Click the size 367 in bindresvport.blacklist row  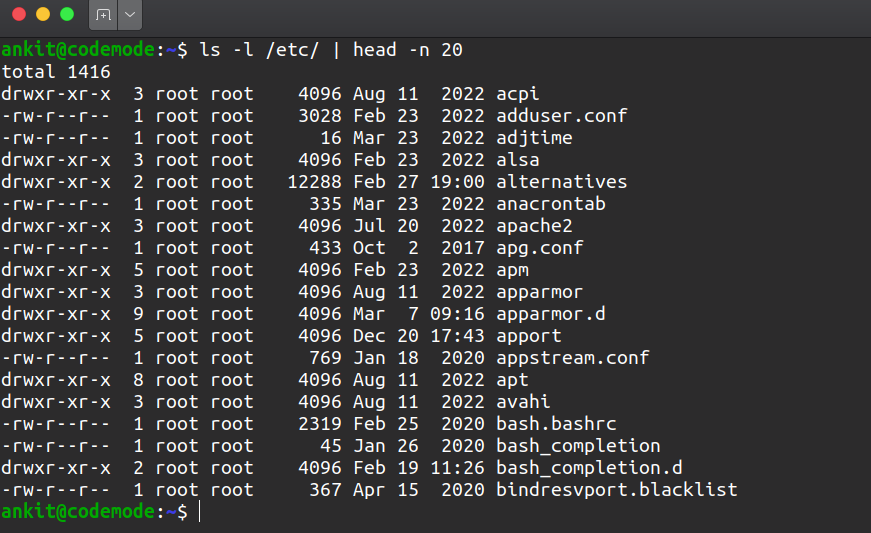coord(326,490)
